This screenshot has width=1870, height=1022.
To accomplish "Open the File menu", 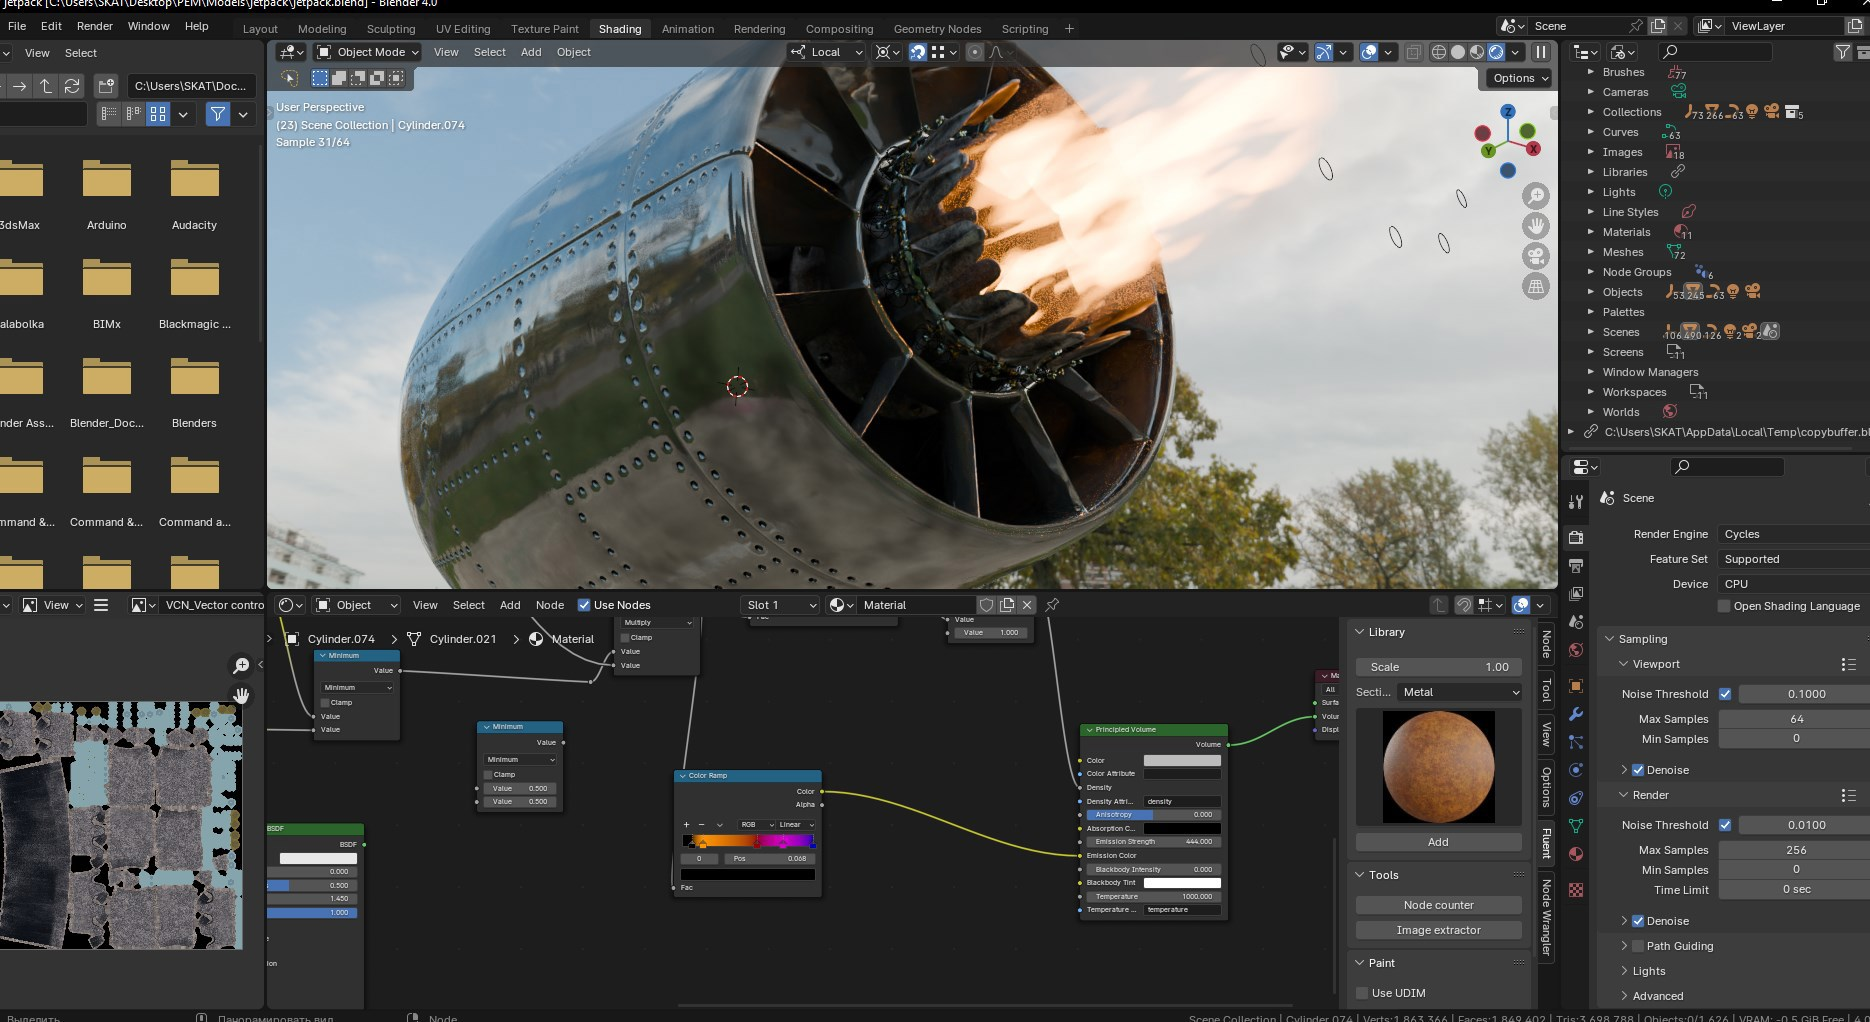I will click(17, 26).
